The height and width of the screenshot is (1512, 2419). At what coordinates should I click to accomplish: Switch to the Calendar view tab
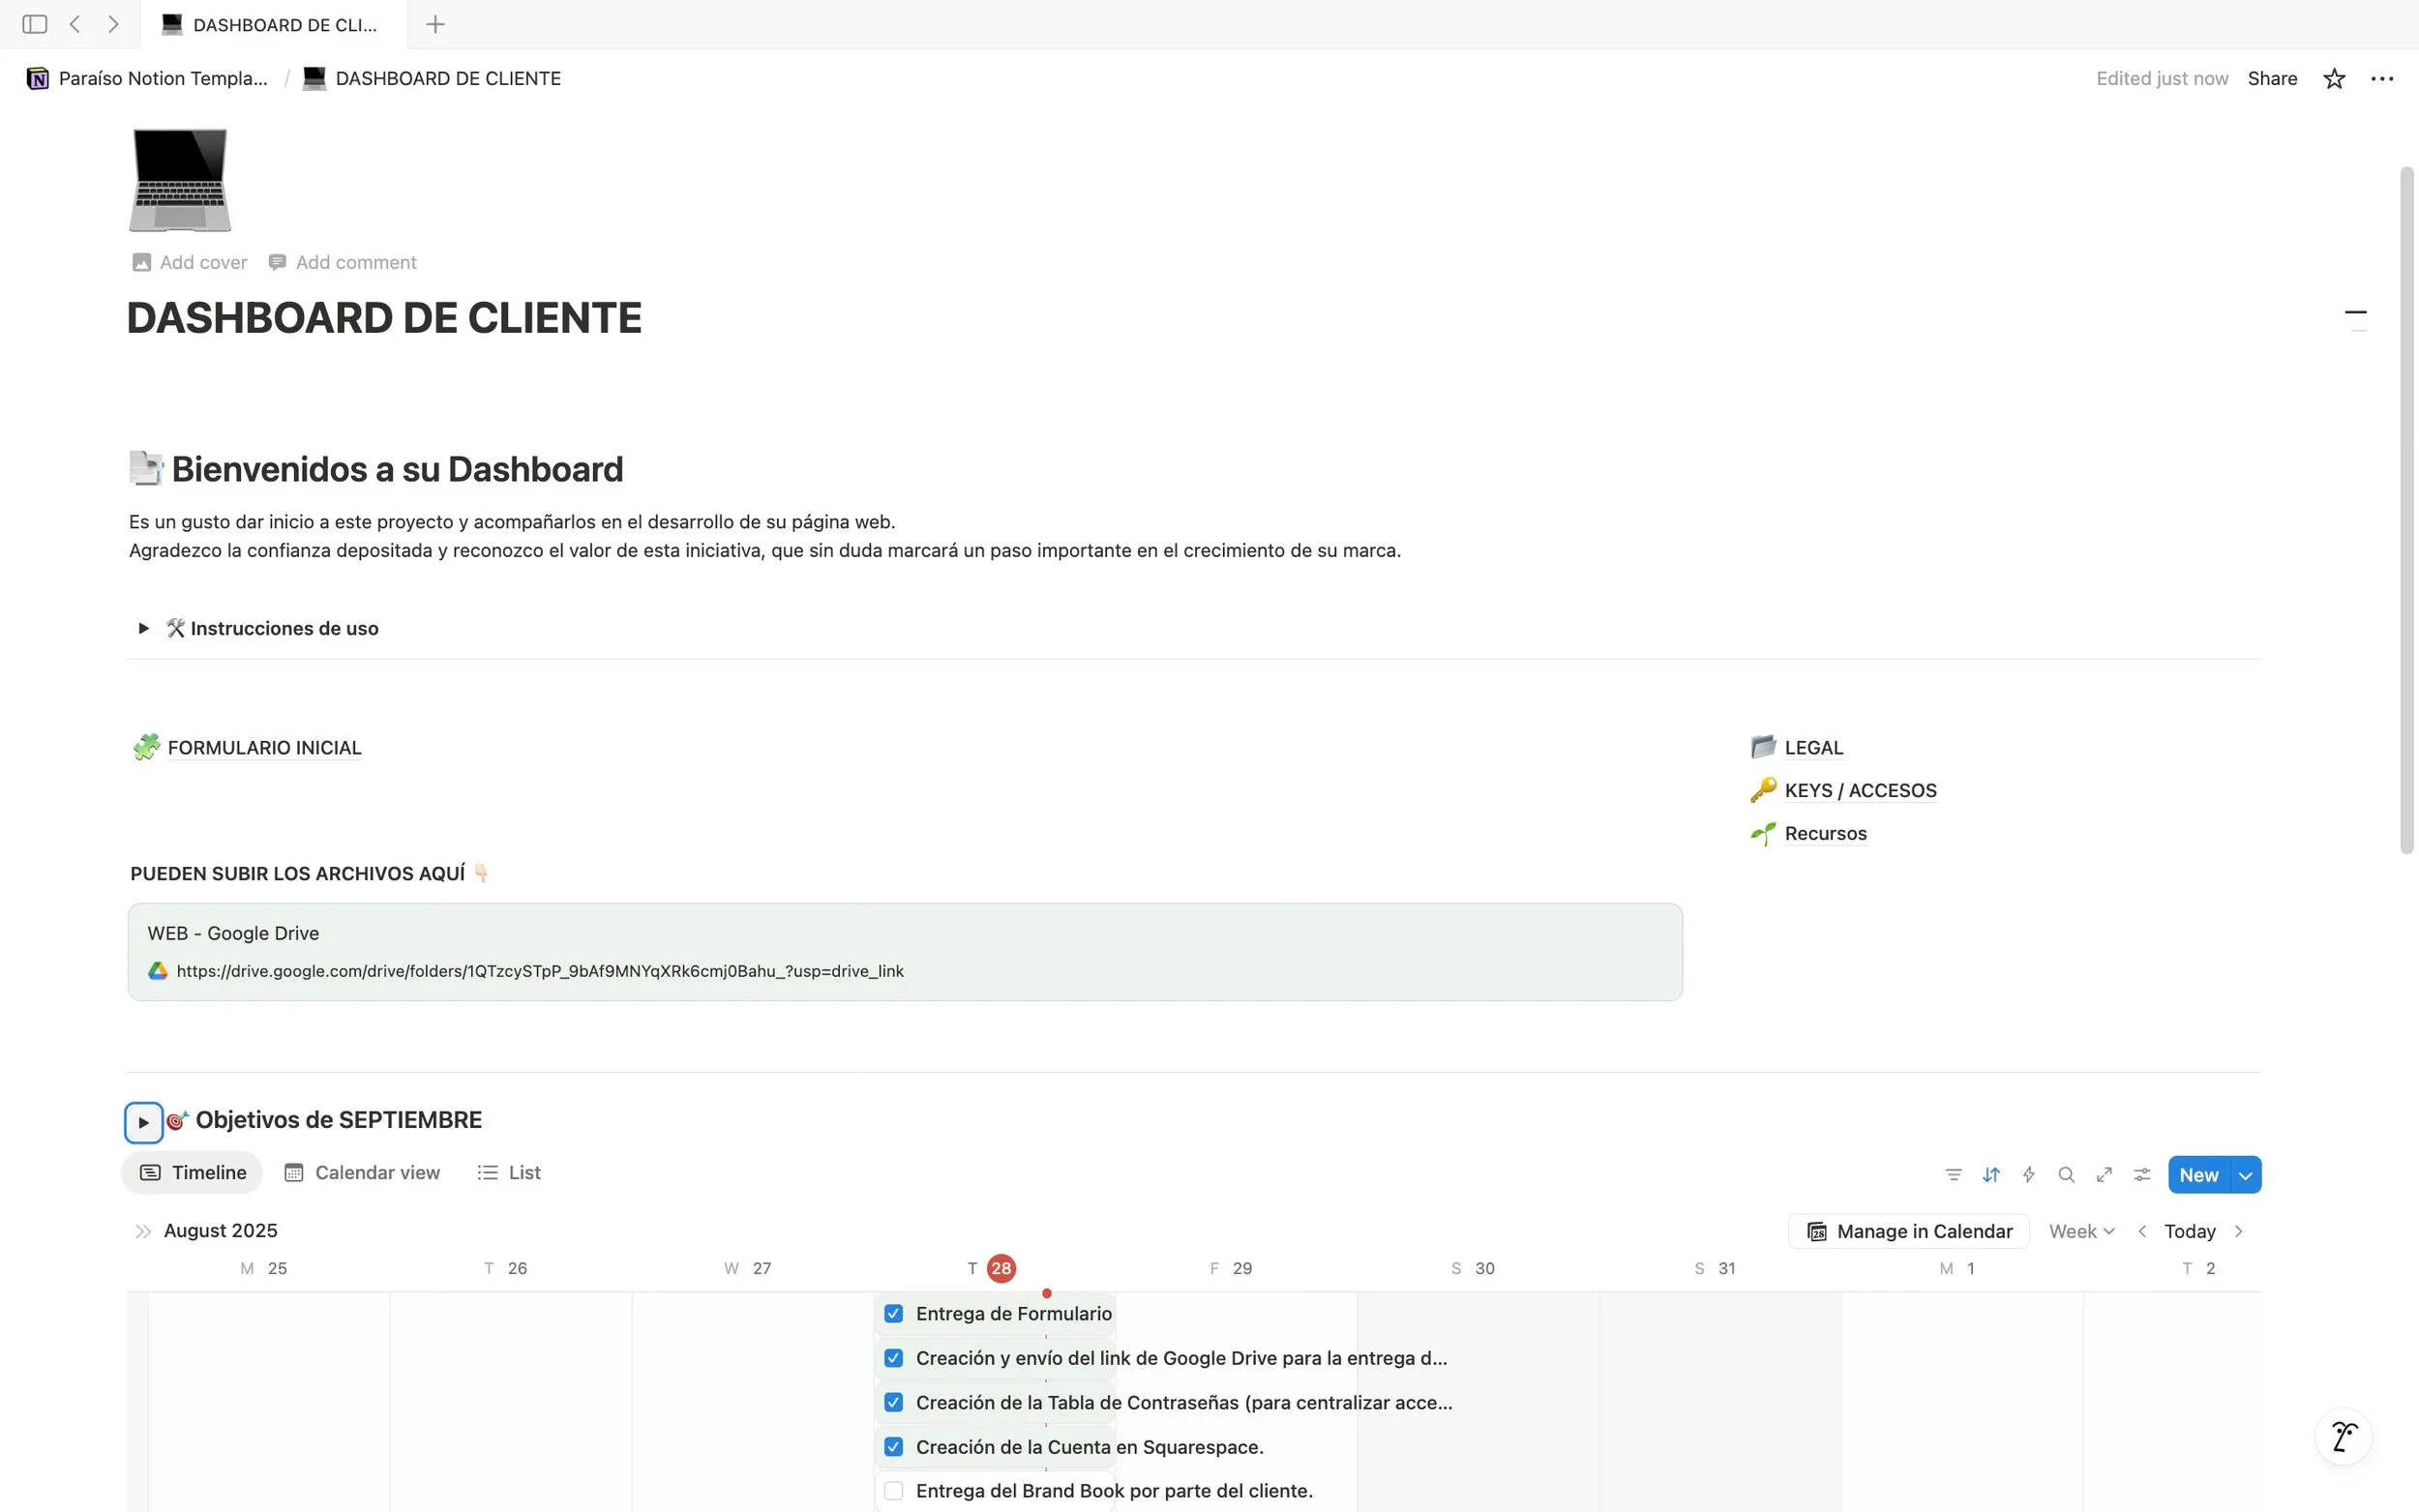tap(362, 1173)
